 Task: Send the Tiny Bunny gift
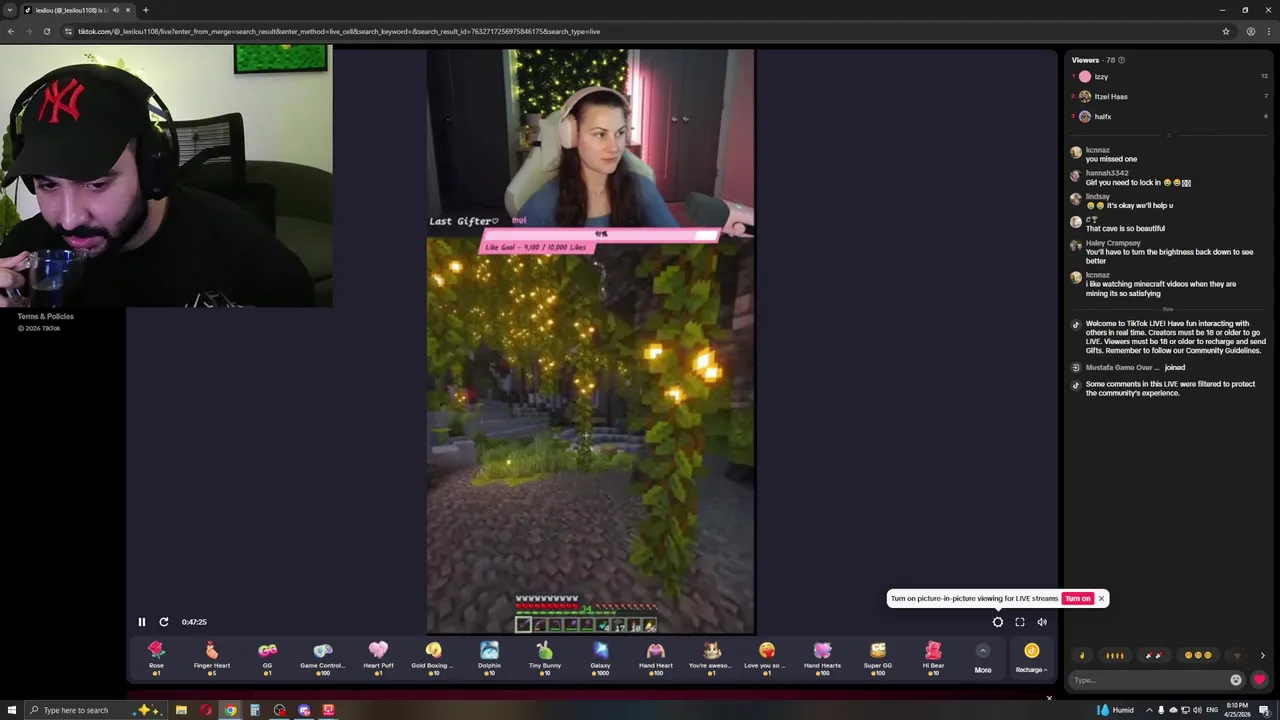click(545, 658)
